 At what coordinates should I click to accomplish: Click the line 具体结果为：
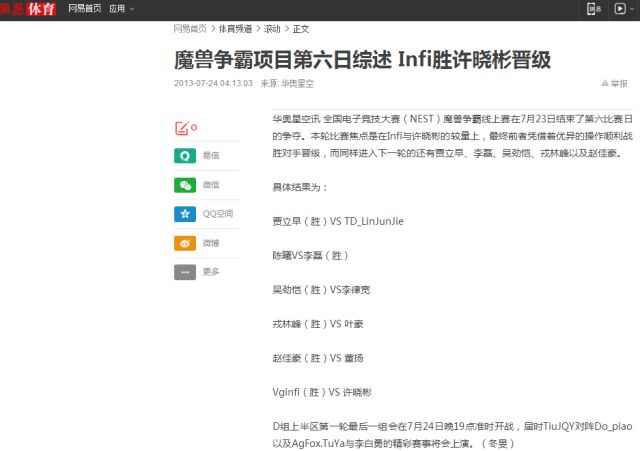(300, 187)
